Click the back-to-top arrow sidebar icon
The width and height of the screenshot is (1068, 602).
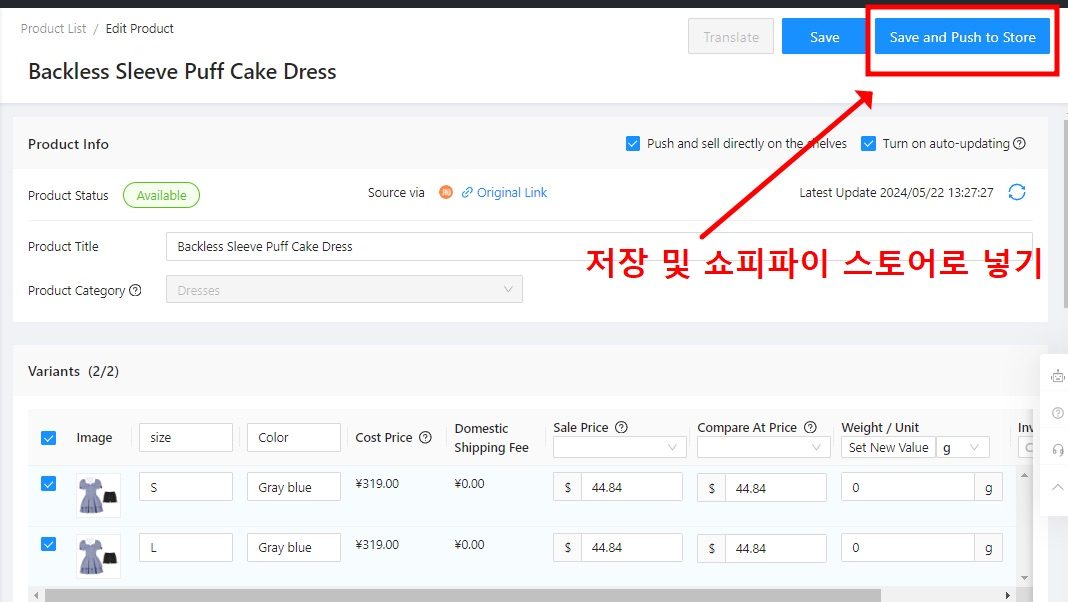(1058, 486)
